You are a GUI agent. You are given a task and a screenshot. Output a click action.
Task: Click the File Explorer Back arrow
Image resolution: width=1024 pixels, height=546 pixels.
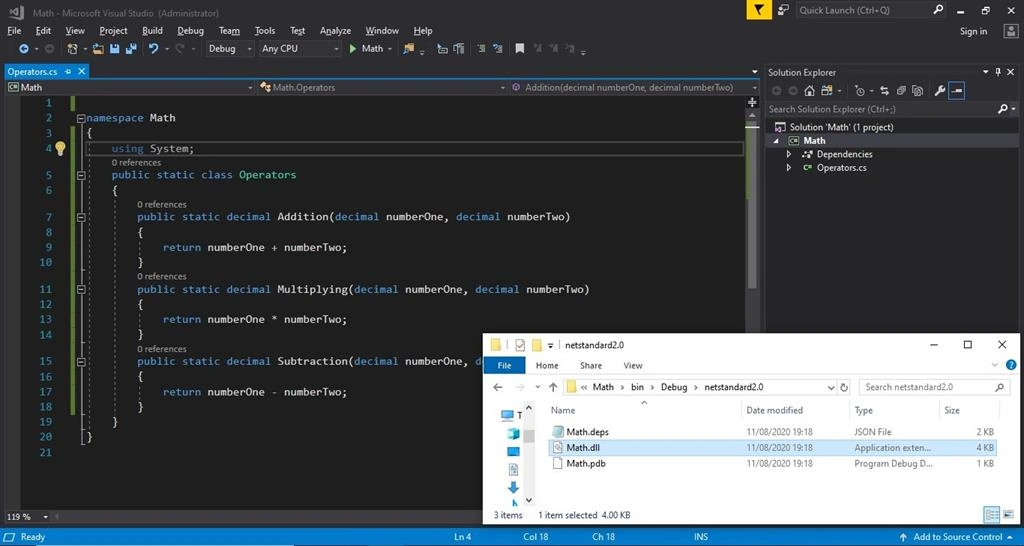coord(498,387)
